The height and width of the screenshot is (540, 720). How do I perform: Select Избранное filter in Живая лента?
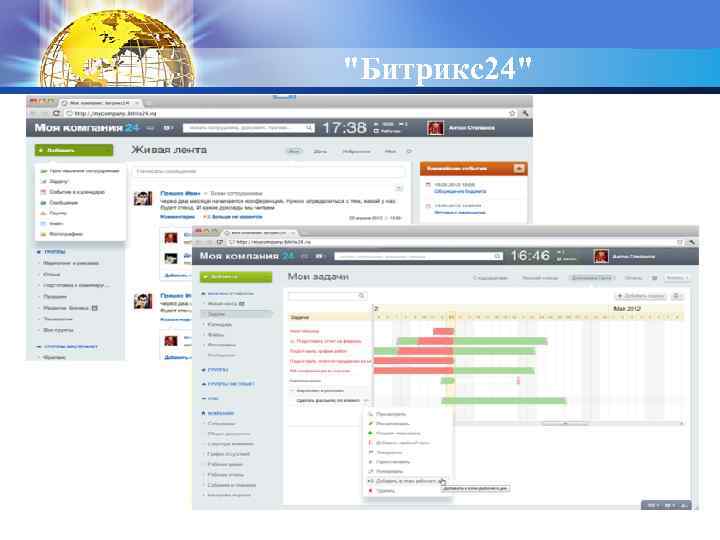click(356, 151)
